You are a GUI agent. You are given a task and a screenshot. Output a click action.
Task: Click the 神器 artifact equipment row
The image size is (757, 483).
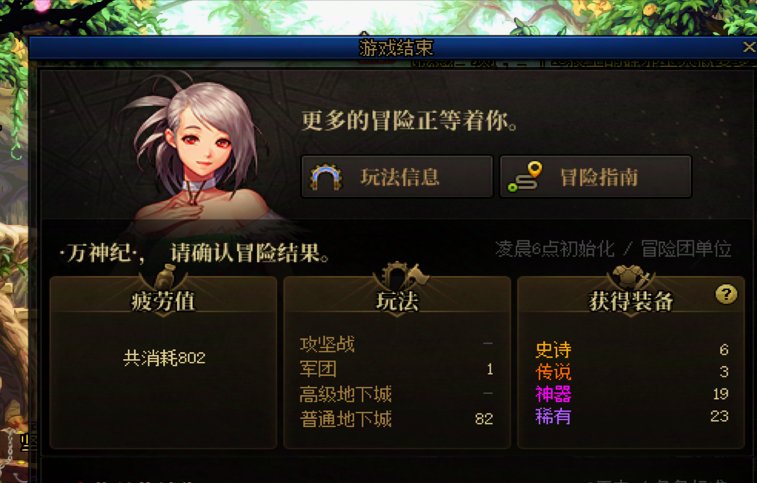coord(631,394)
